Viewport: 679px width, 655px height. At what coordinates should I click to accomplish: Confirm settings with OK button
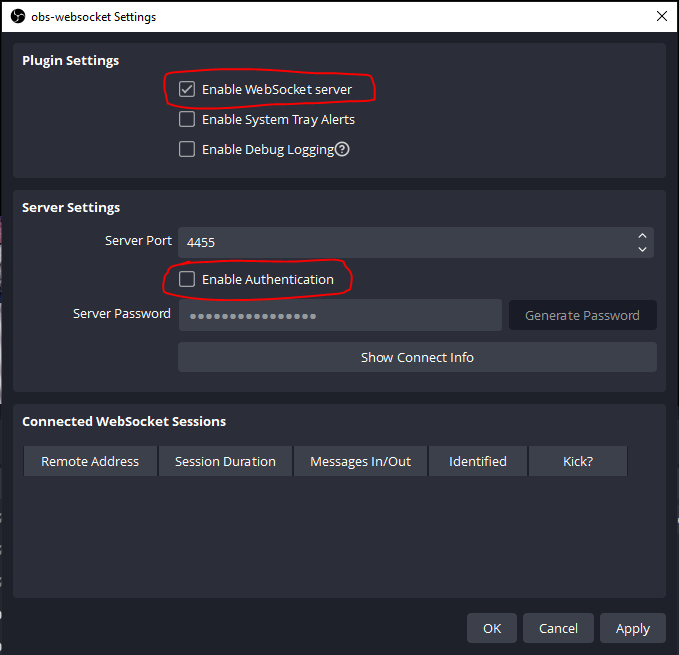coord(492,628)
